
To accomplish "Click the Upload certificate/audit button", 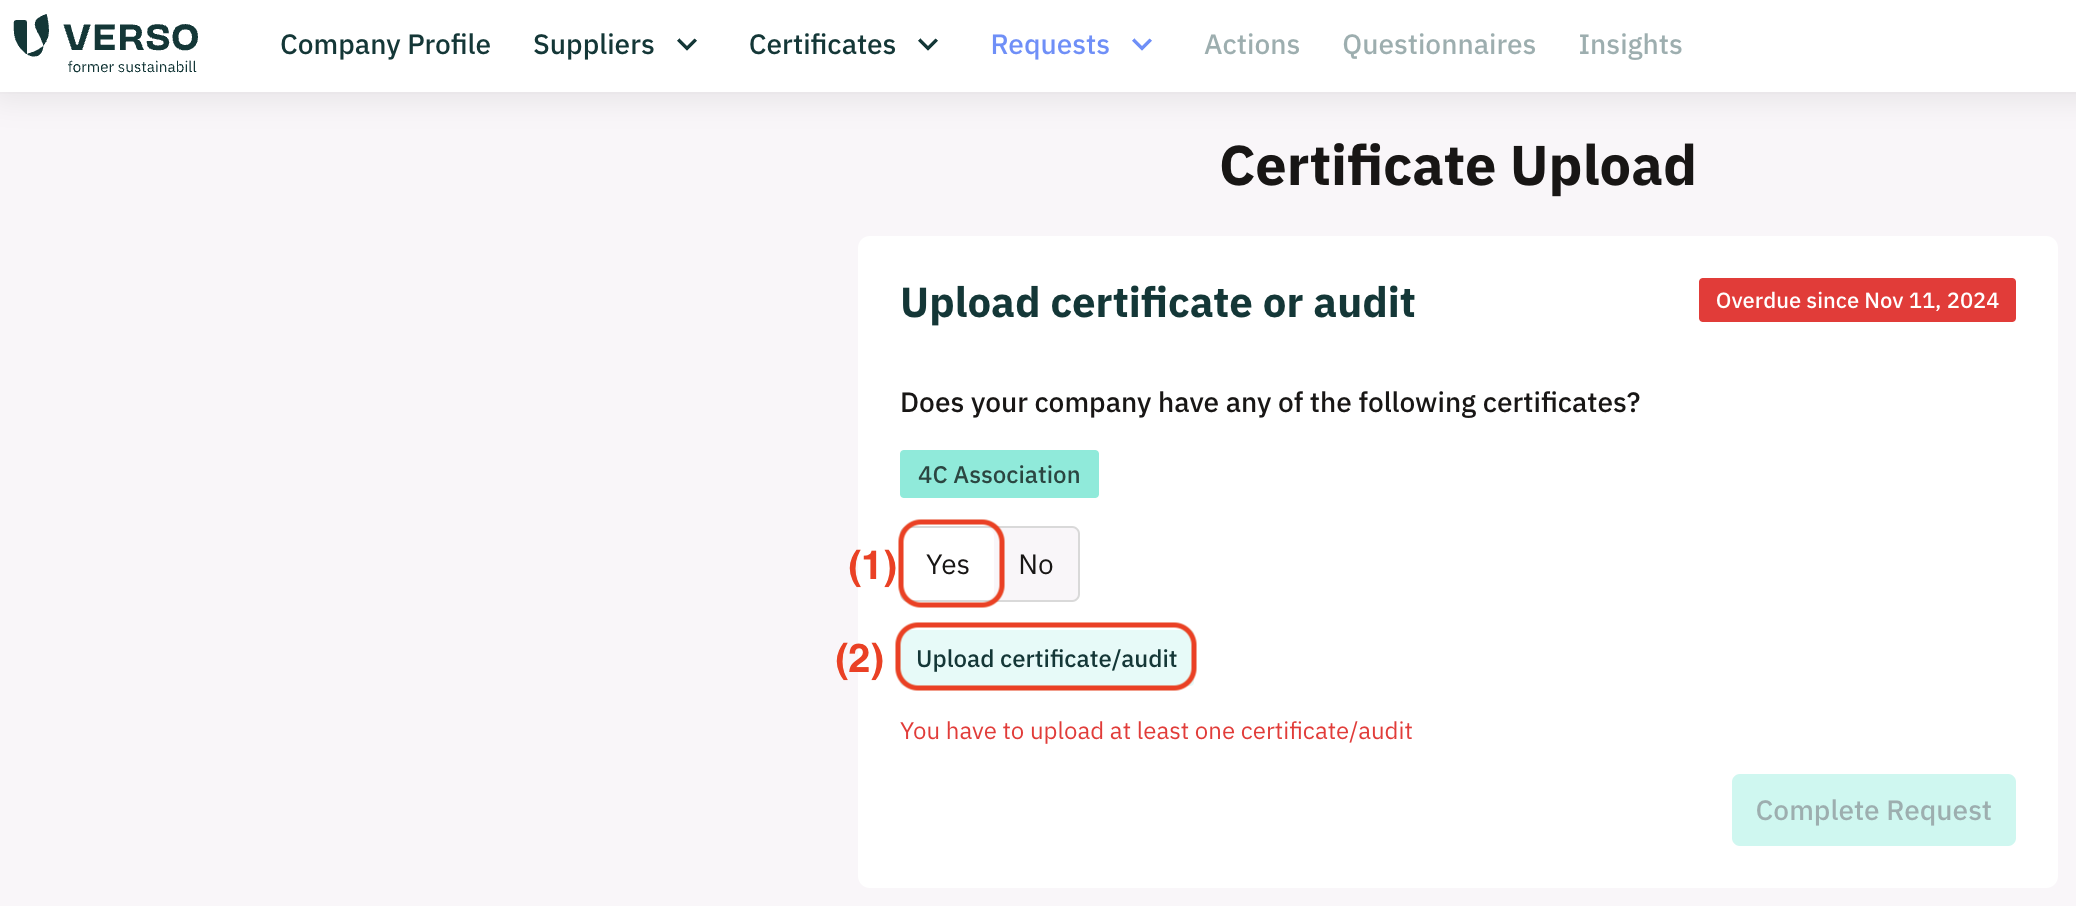I will [x=1046, y=658].
